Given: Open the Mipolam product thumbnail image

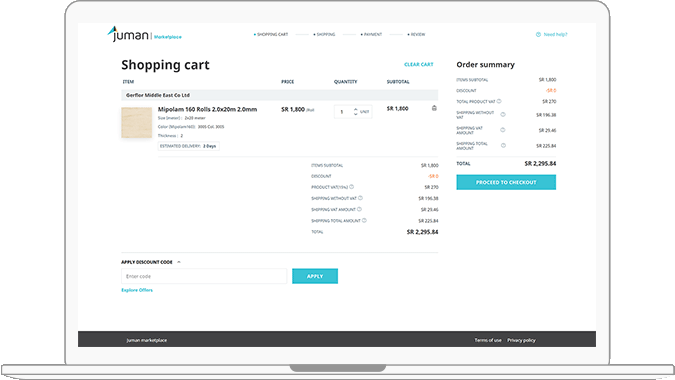Looking at the screenshot, I should pos(136,123).
